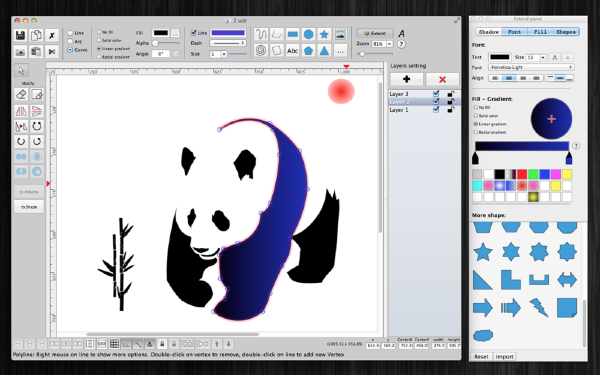Click the larger A increase font button
600x375 pixels.
pos(554,57)
